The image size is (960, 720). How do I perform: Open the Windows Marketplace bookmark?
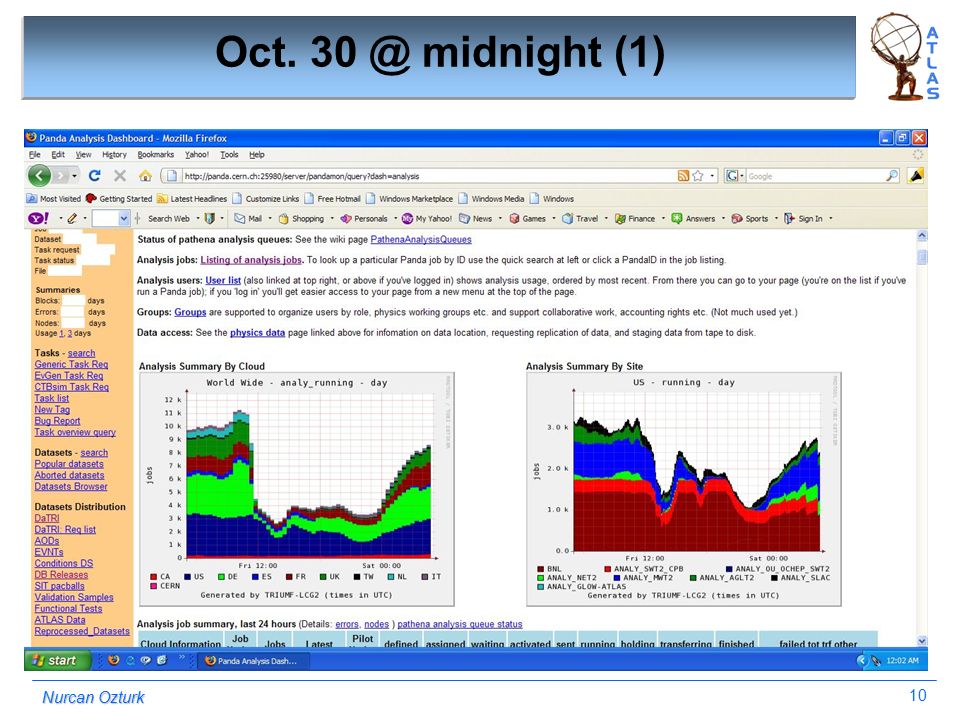point(410,199)
